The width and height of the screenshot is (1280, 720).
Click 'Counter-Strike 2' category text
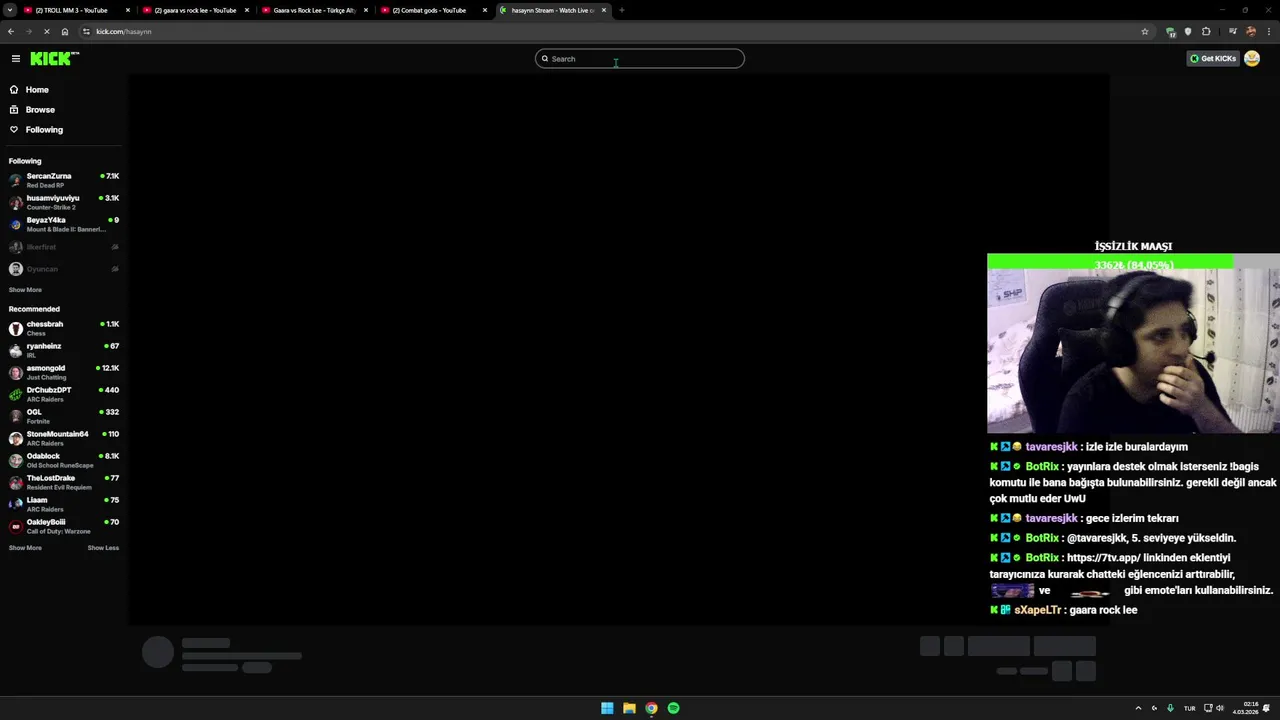coord(51,208)
